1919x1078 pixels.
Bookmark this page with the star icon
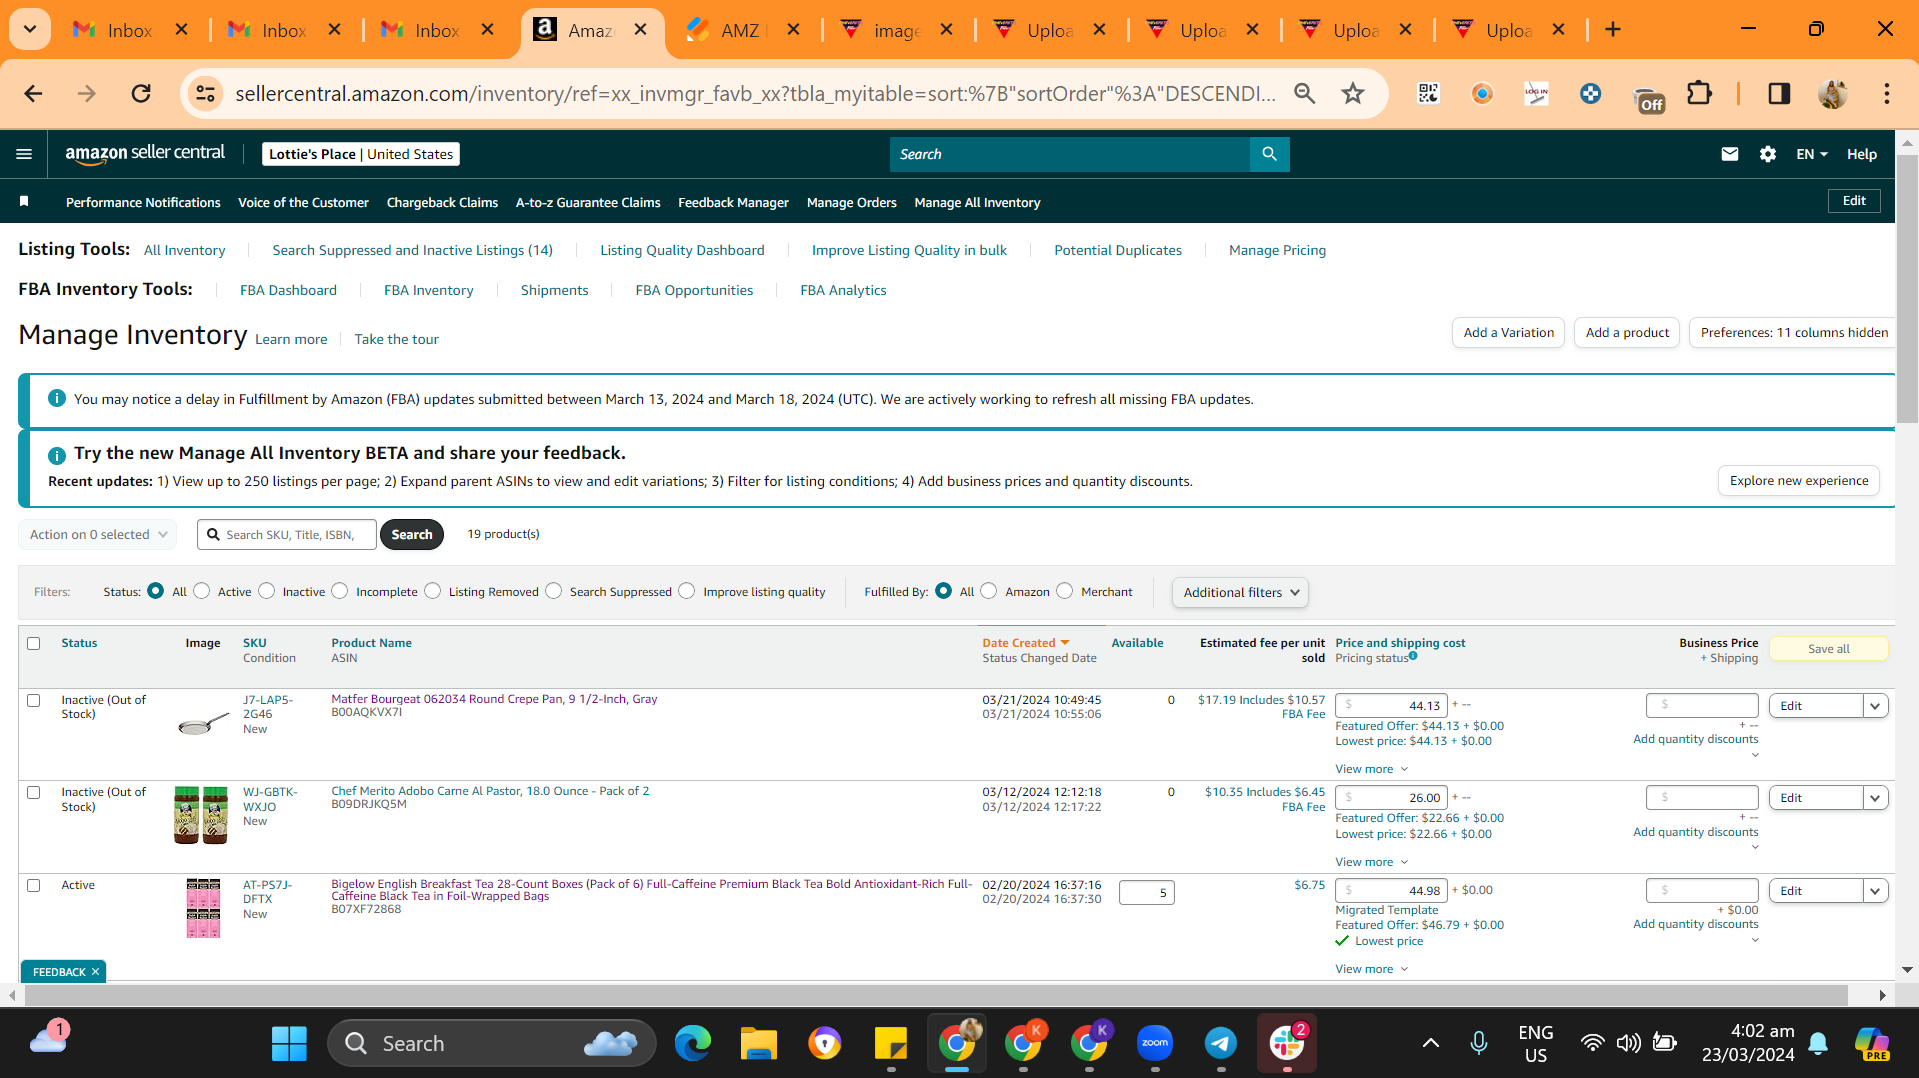[1353, 94]
